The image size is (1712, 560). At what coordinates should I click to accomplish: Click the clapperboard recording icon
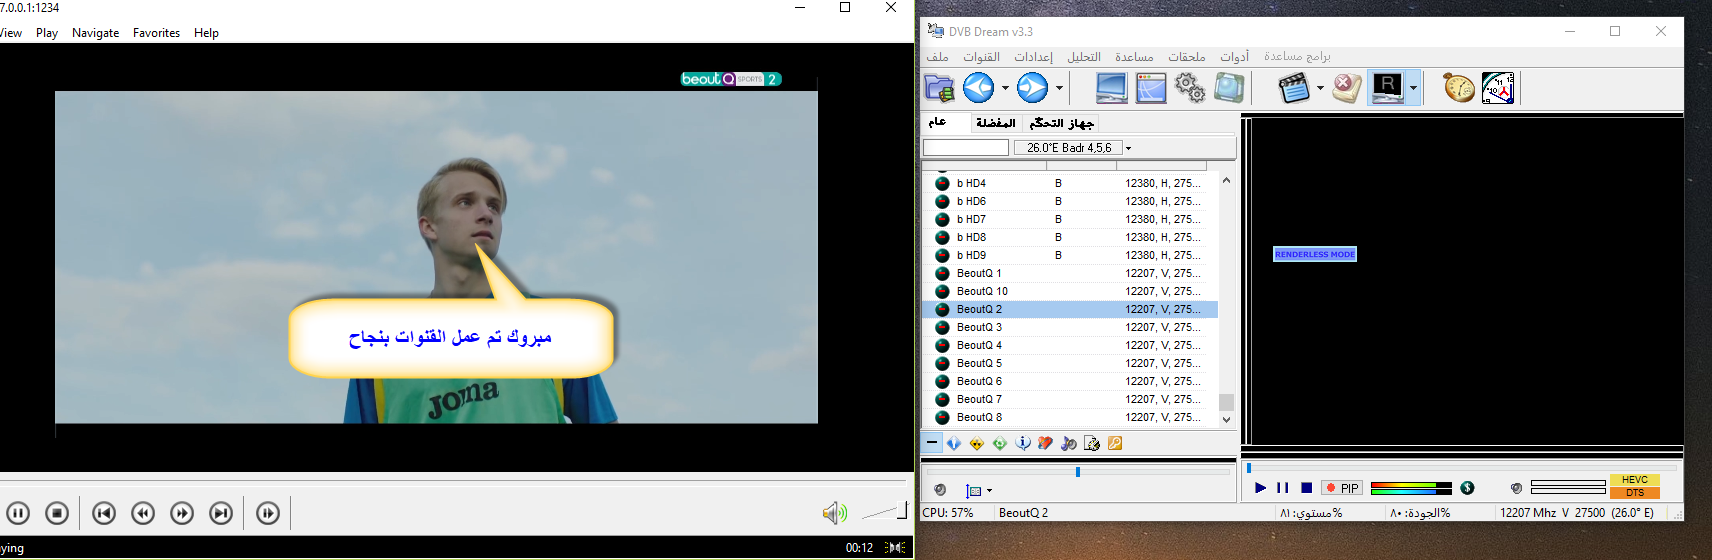click(x=1294, y=89)
